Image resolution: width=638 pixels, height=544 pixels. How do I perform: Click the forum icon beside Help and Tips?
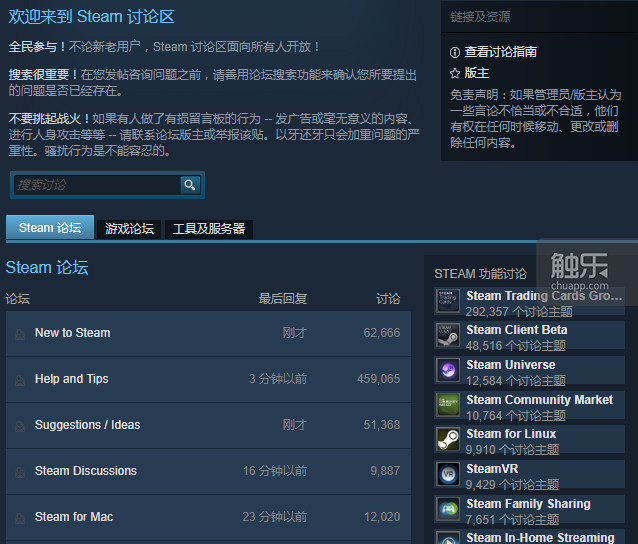tap(20, 380)
